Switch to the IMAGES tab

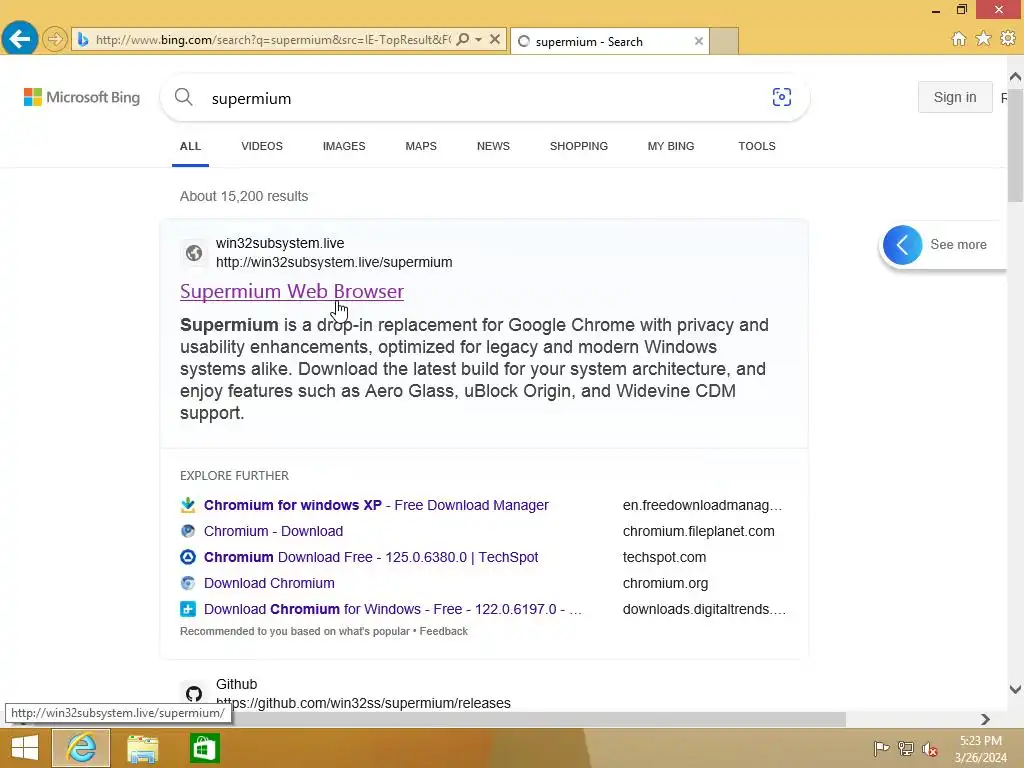(344, 146)
